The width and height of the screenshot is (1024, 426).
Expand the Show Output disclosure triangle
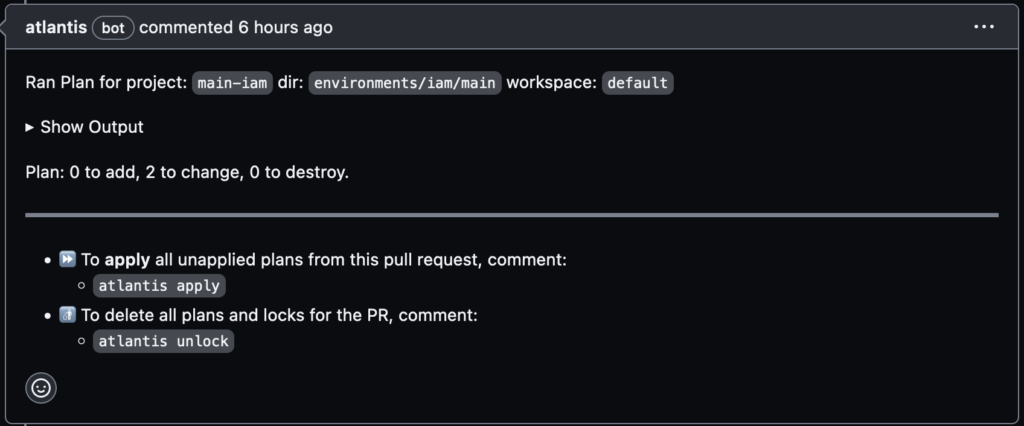[x=30, y=128]
